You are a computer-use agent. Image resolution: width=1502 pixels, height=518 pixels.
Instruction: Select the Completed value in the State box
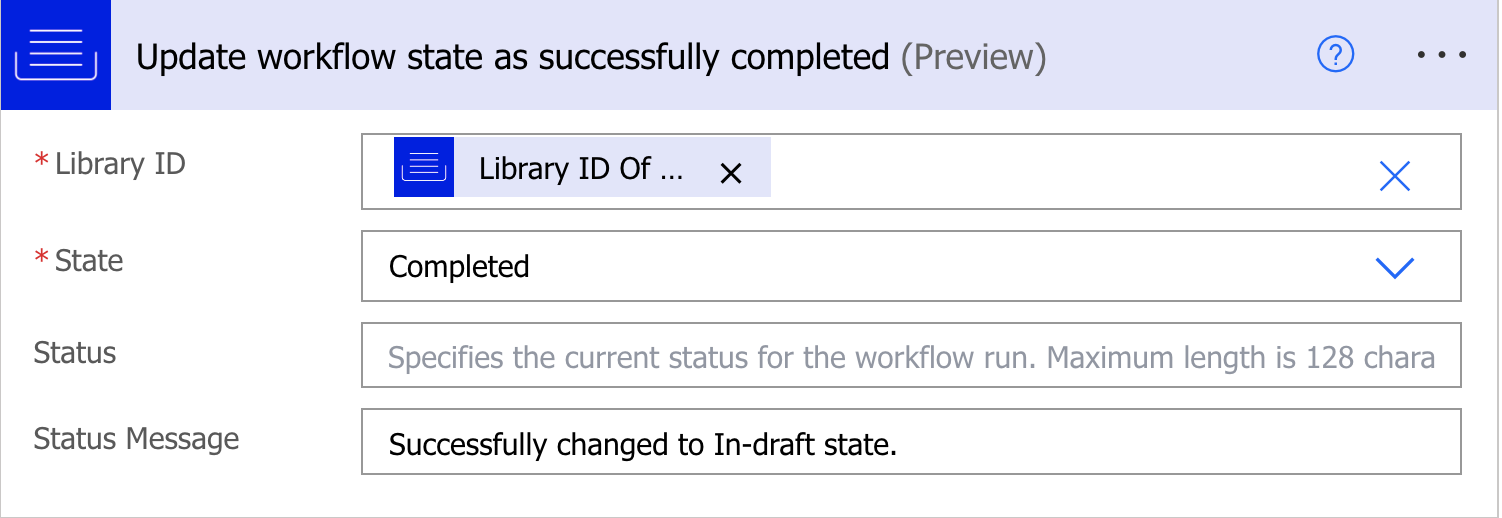pos(459,267)
